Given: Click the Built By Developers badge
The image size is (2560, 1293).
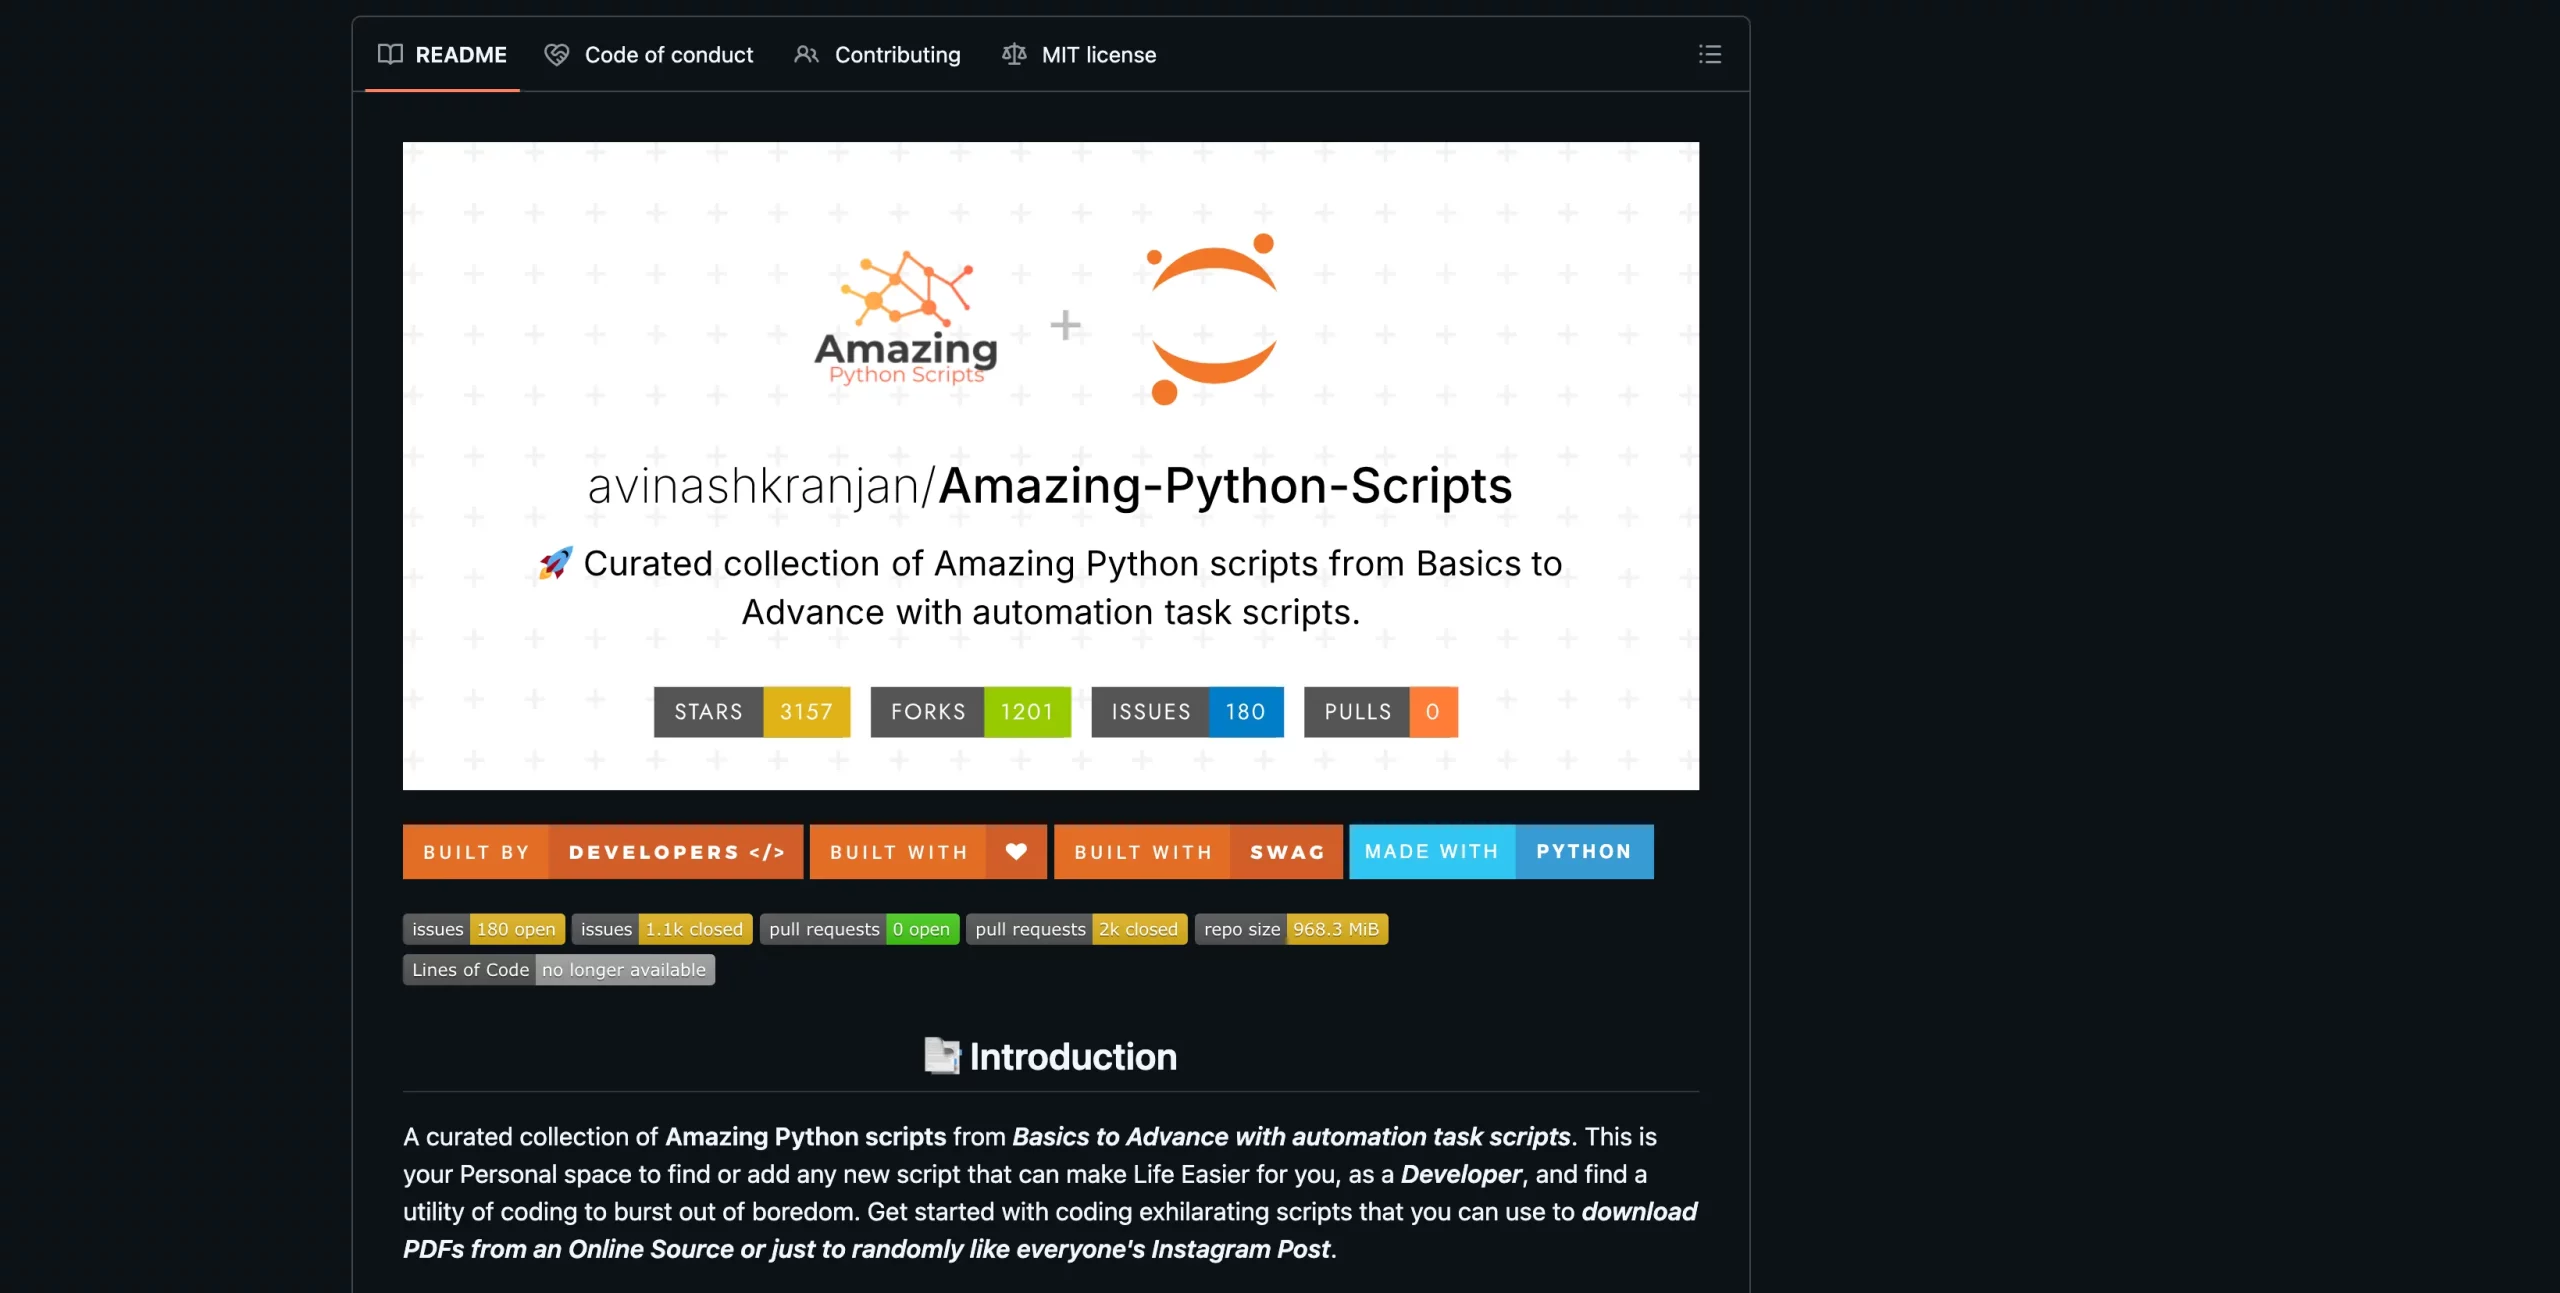Looking at the screenshot, I should [x=603, y=851].
